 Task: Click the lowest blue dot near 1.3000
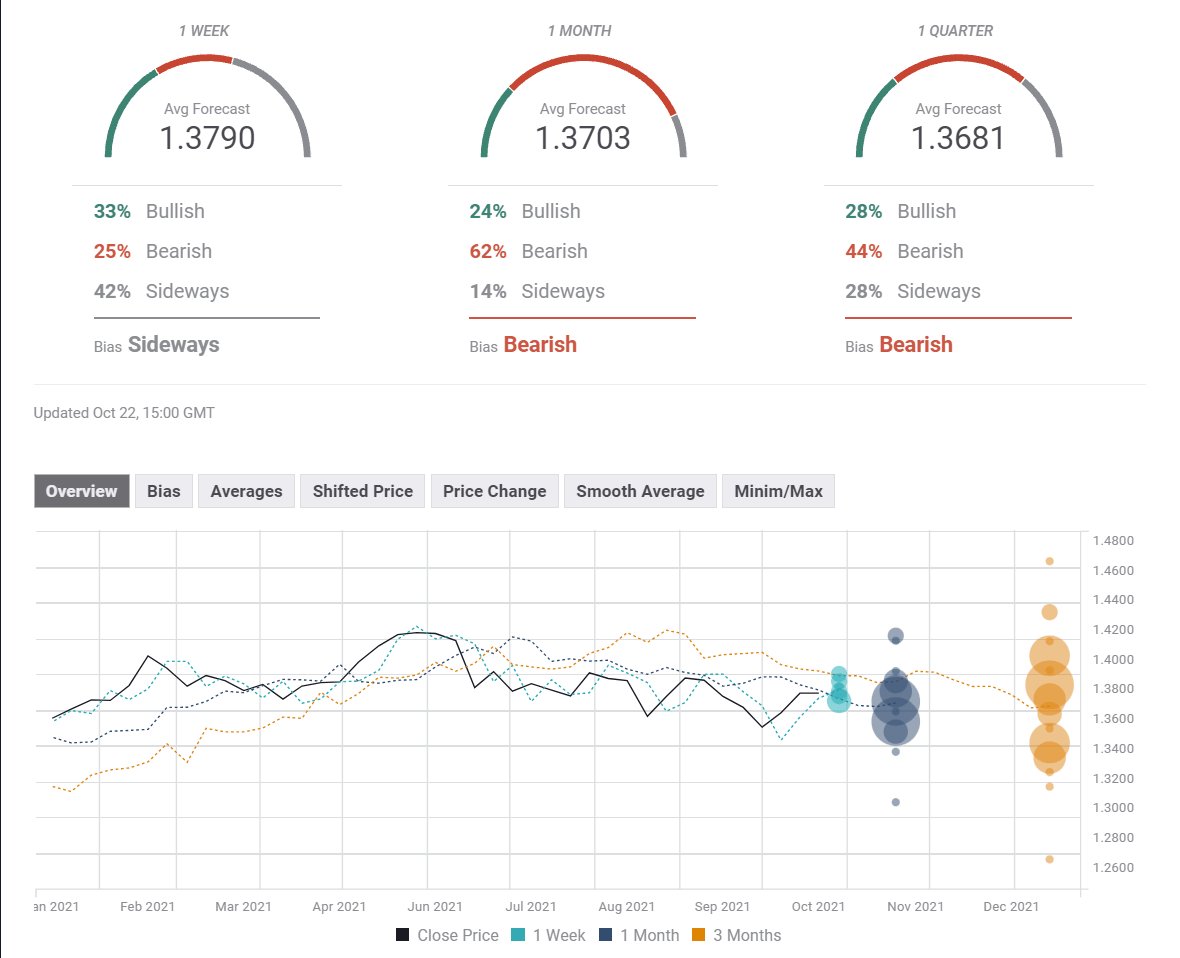click(x=895, y=802)
